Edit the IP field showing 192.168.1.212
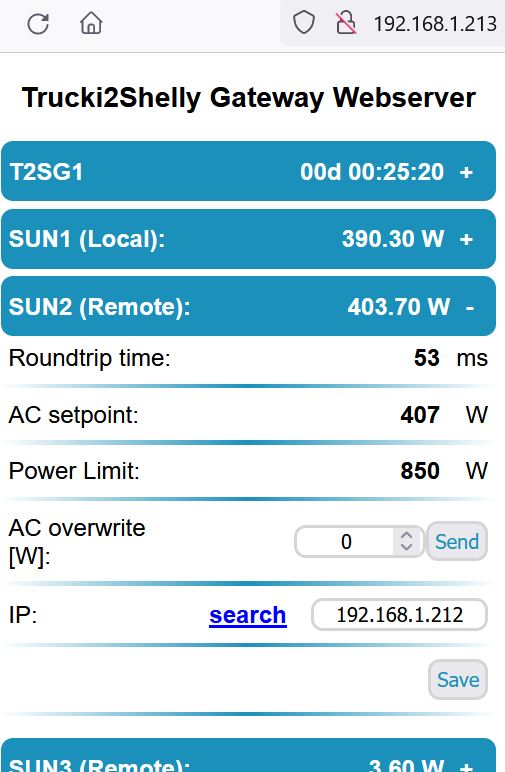This screenshot has height=772, width=505. coord(399,614)
